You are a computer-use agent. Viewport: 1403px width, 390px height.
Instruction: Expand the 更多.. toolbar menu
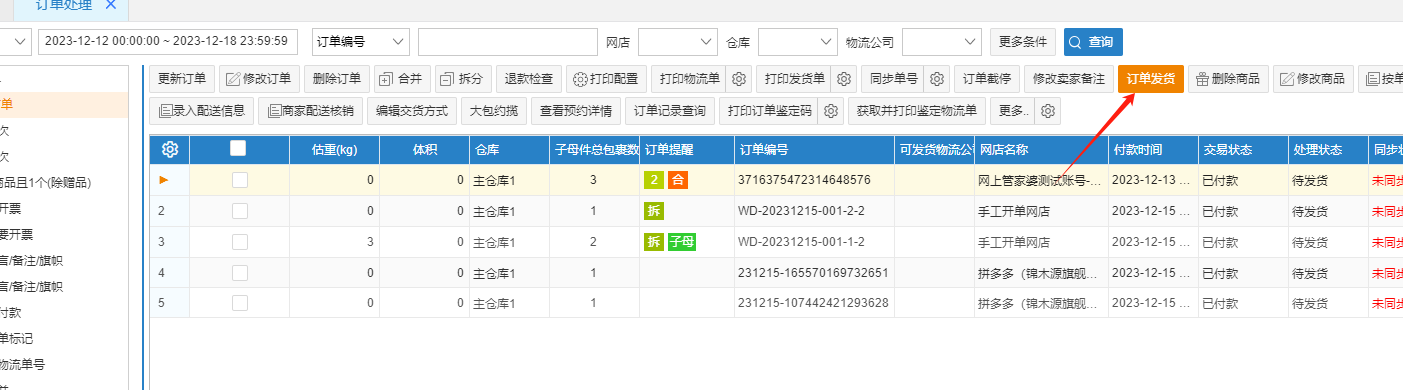tap(1012, 111)
